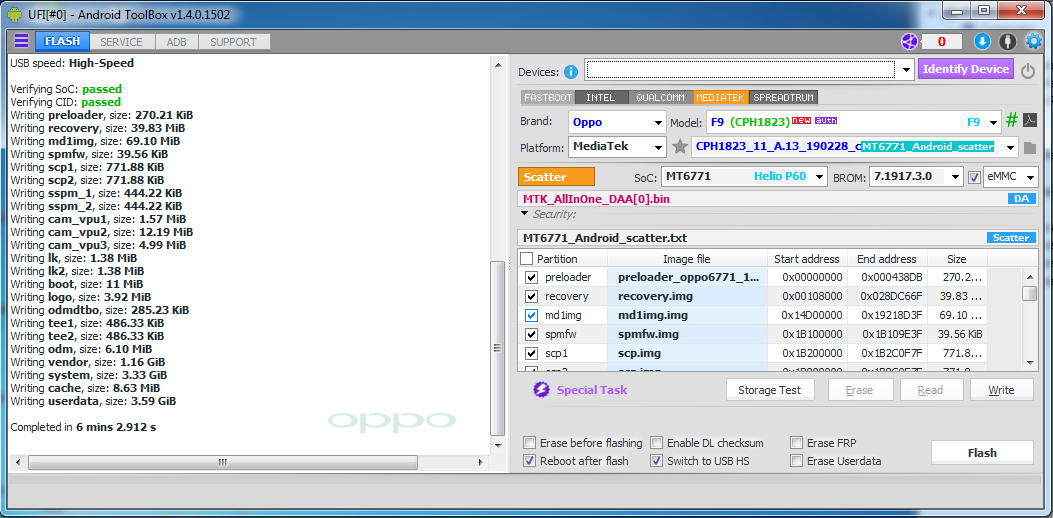This screenshot has height=518, width=1053.
Task: Open the Model dropdown showing F9
Action: [x=993, y=123]
